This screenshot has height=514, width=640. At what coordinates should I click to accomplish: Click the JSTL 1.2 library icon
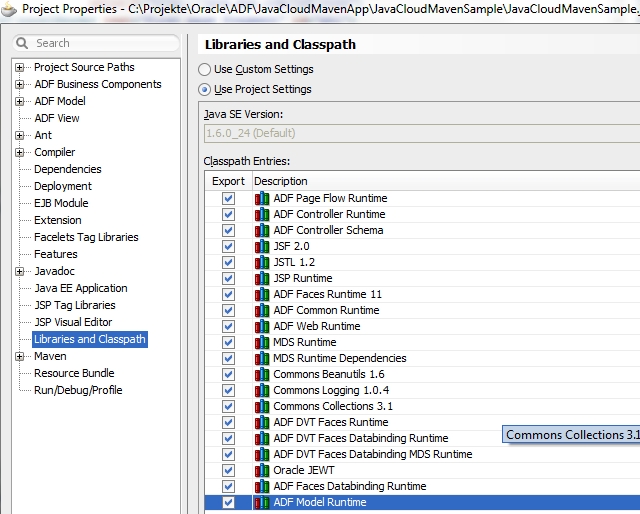(x=262, y=263)
